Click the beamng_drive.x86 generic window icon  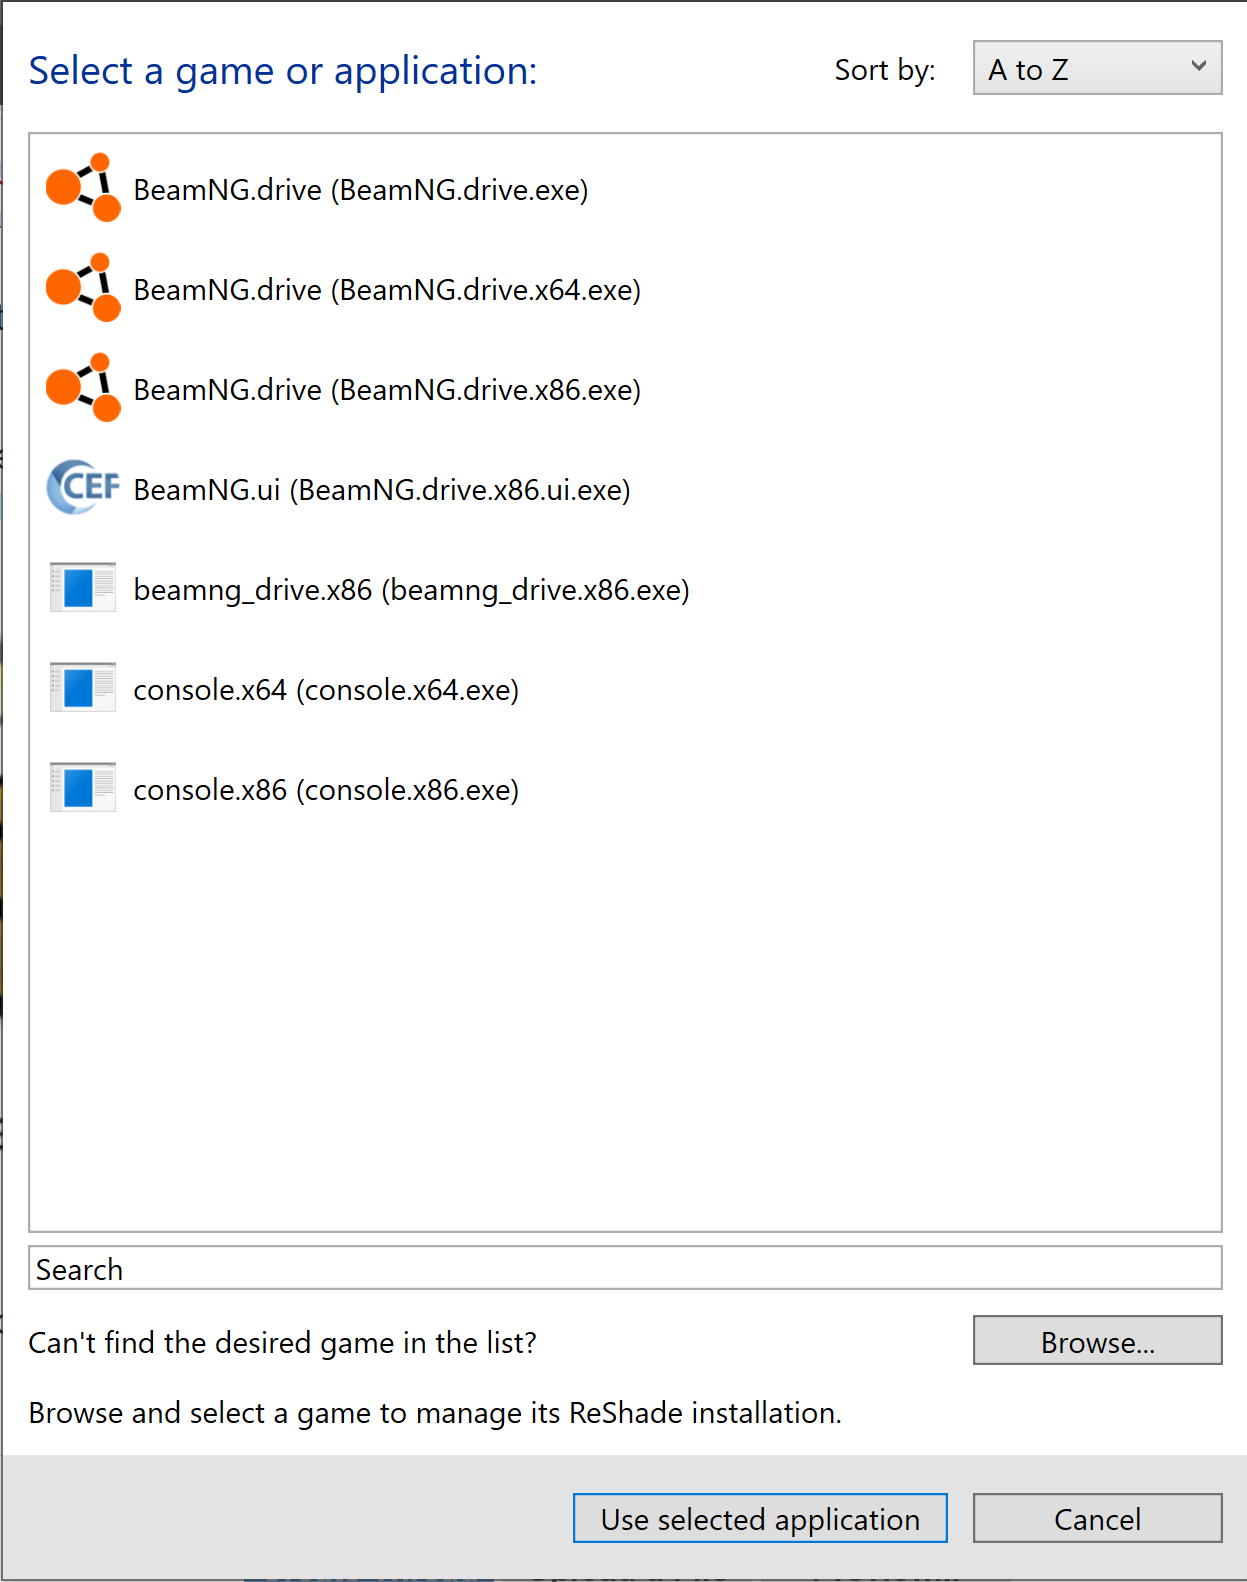[x=83, y=587]
